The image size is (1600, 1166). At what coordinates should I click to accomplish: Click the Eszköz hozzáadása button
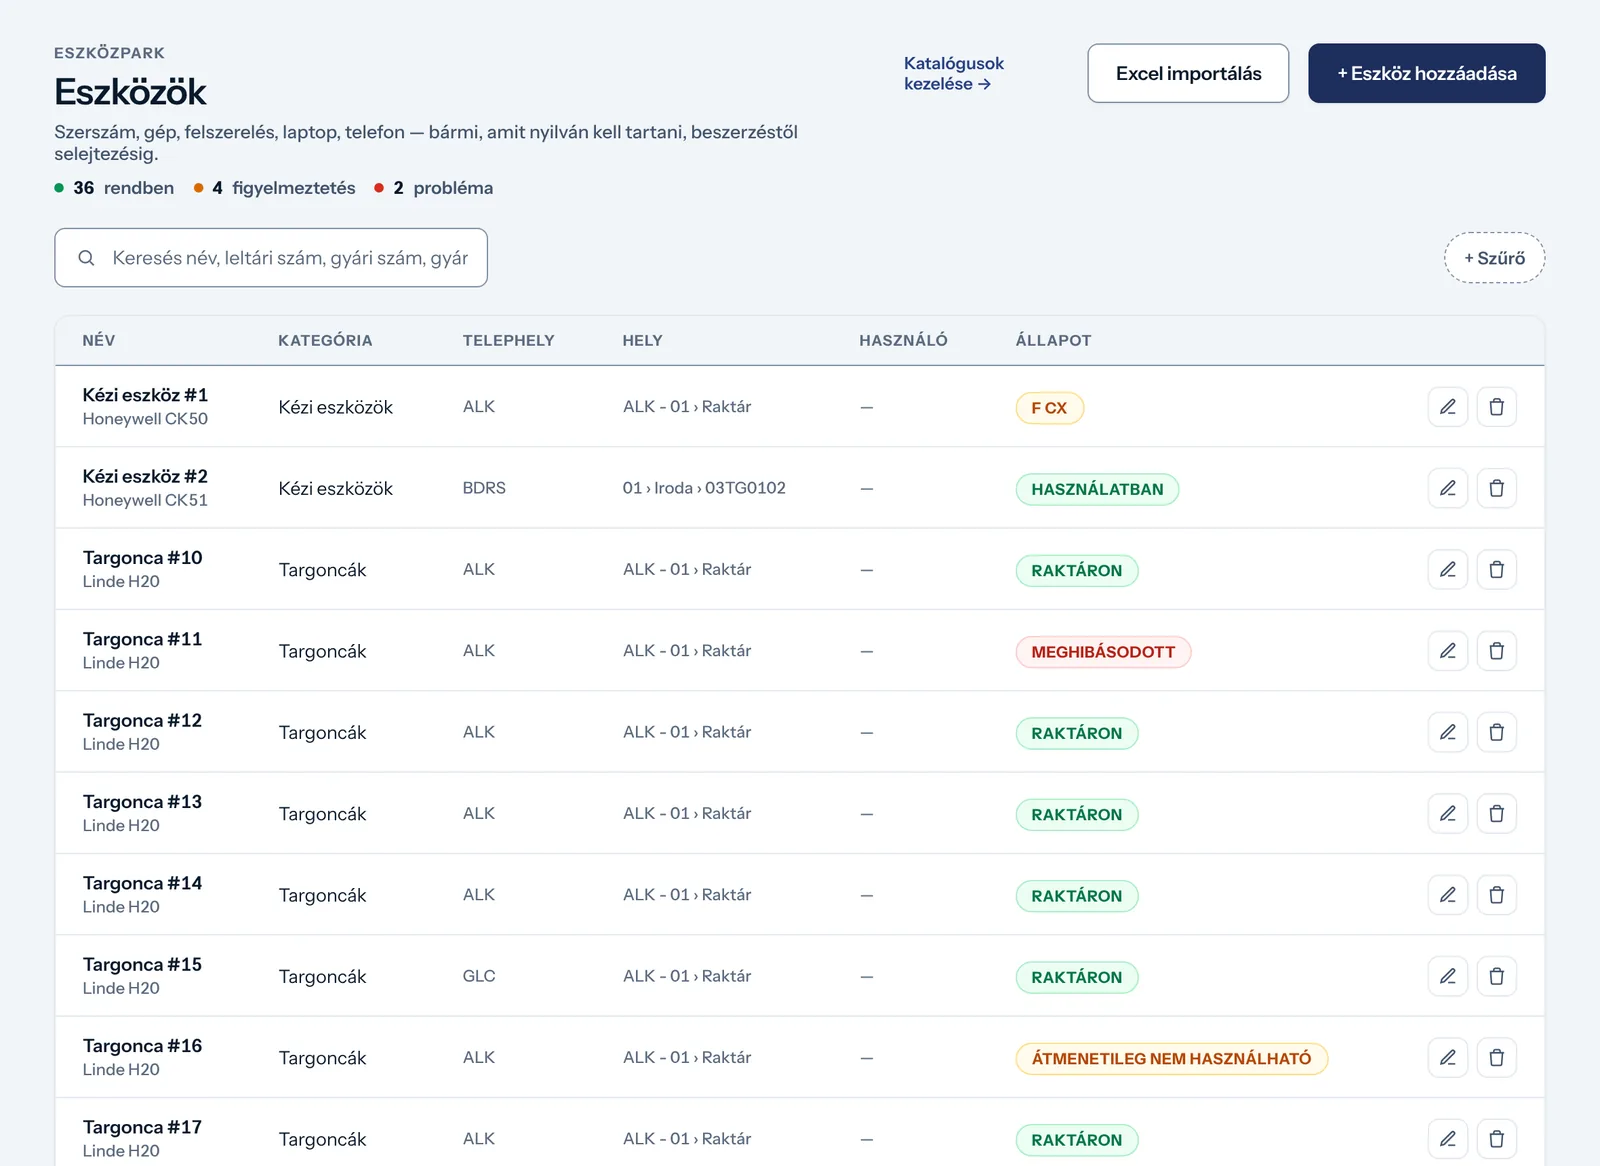tap(1427, 73)
